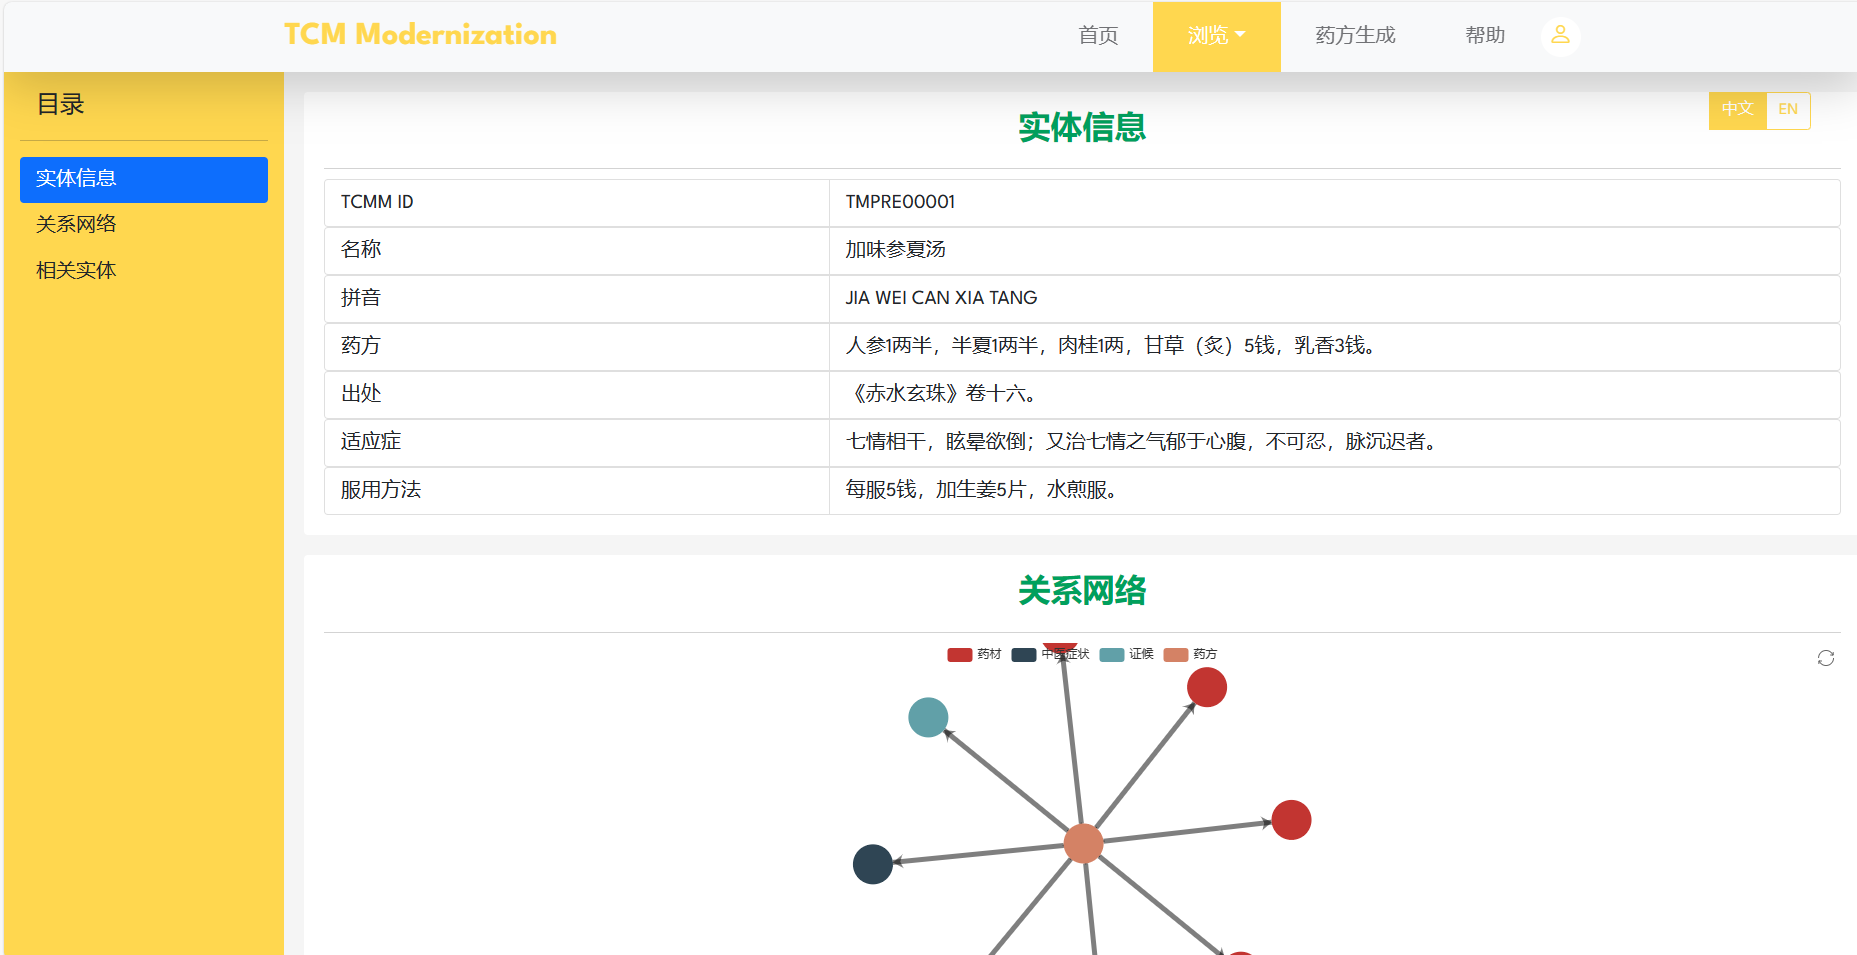Open 药方生成 page
The image size is (1857, 955).
point(1355,36)
